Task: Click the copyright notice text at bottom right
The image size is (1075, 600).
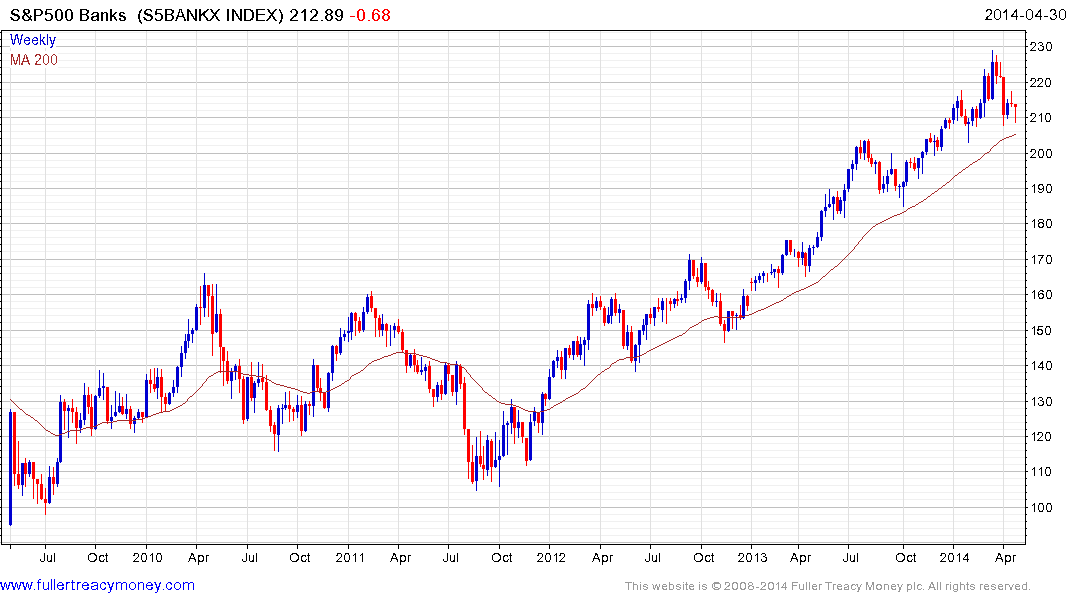Action: pos(828,586)
